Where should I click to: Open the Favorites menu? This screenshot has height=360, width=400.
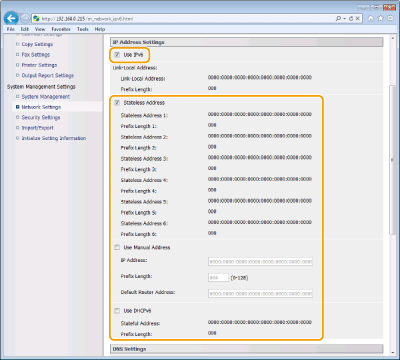point(61,29)
